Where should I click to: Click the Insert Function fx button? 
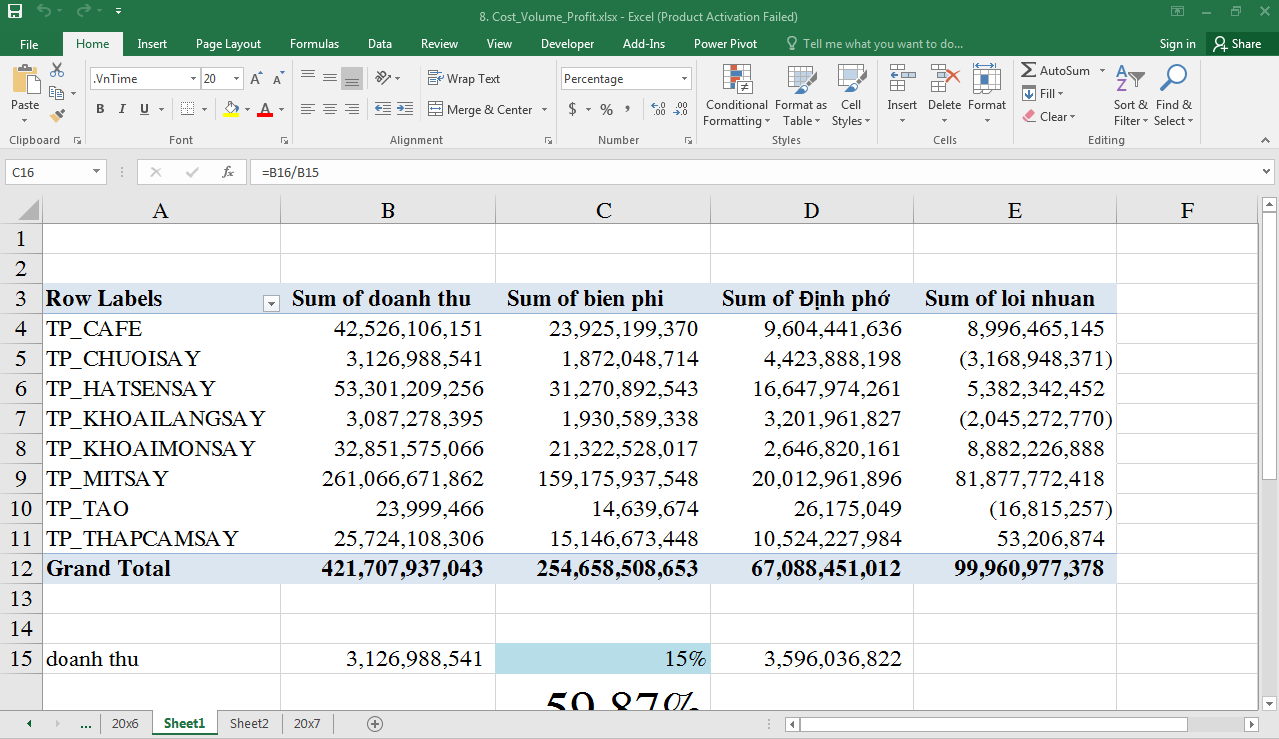click(x=228, y=172)
